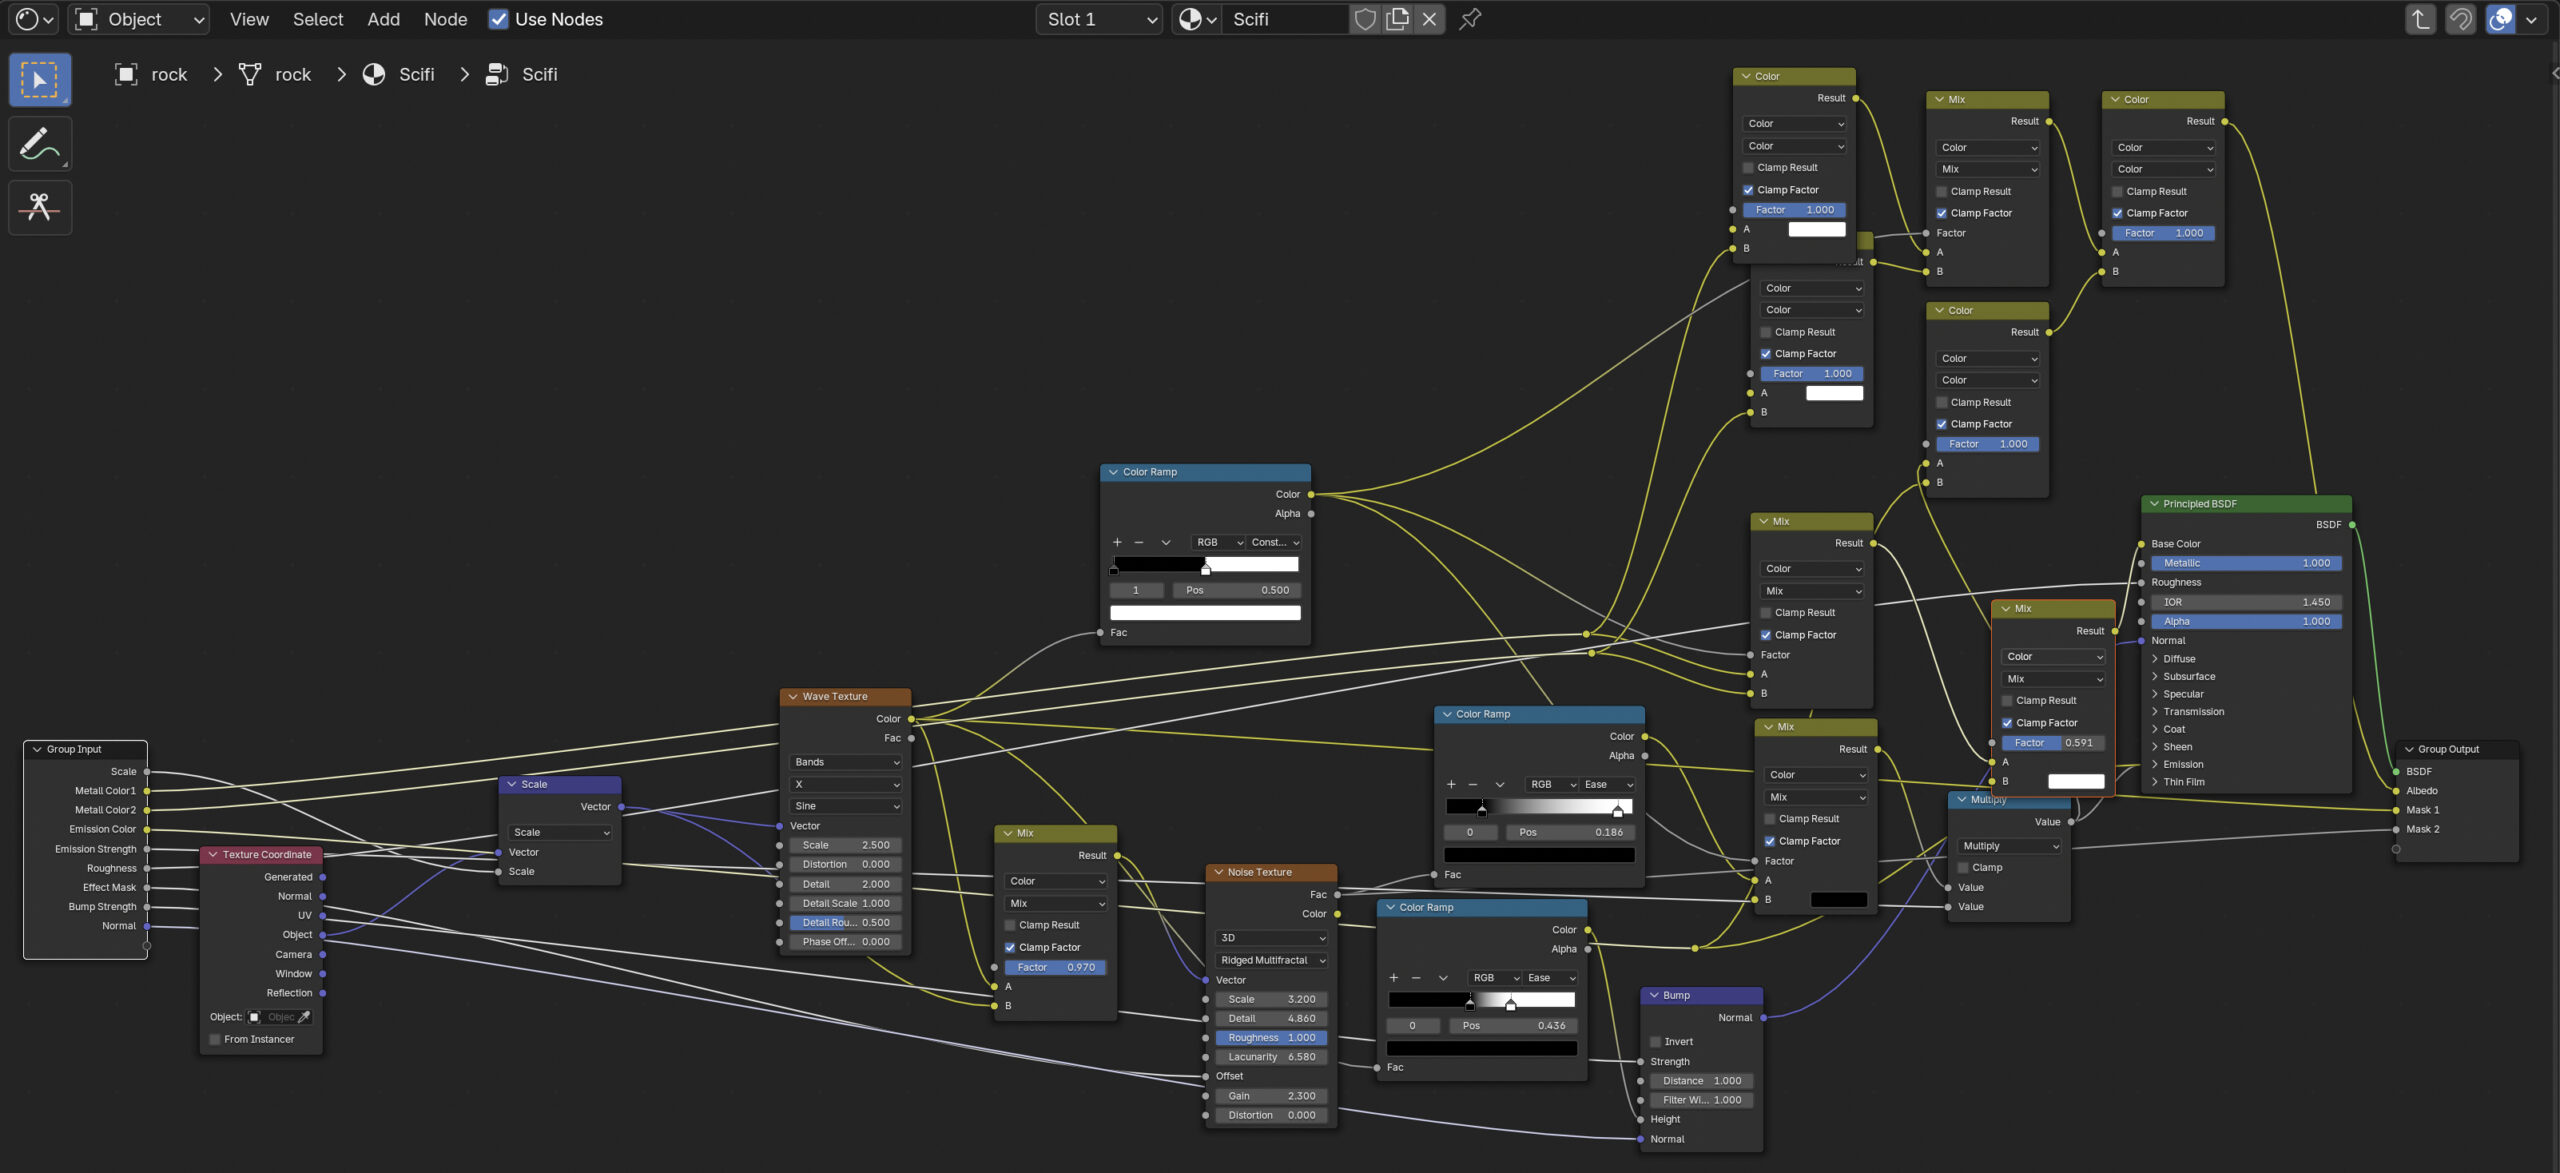Disable Clamp Factor on Mix with Factor 0.591
The image size is (2560, 1173).
pyautogui.click(x=2007, y=722)
